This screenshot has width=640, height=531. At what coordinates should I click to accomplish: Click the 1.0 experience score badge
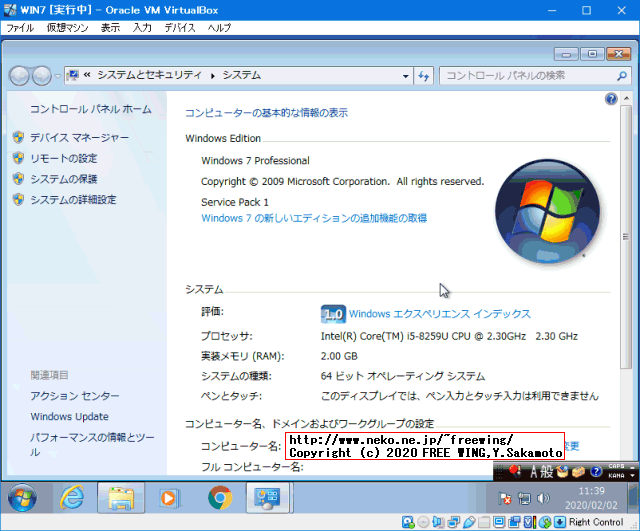pos(333,314)
